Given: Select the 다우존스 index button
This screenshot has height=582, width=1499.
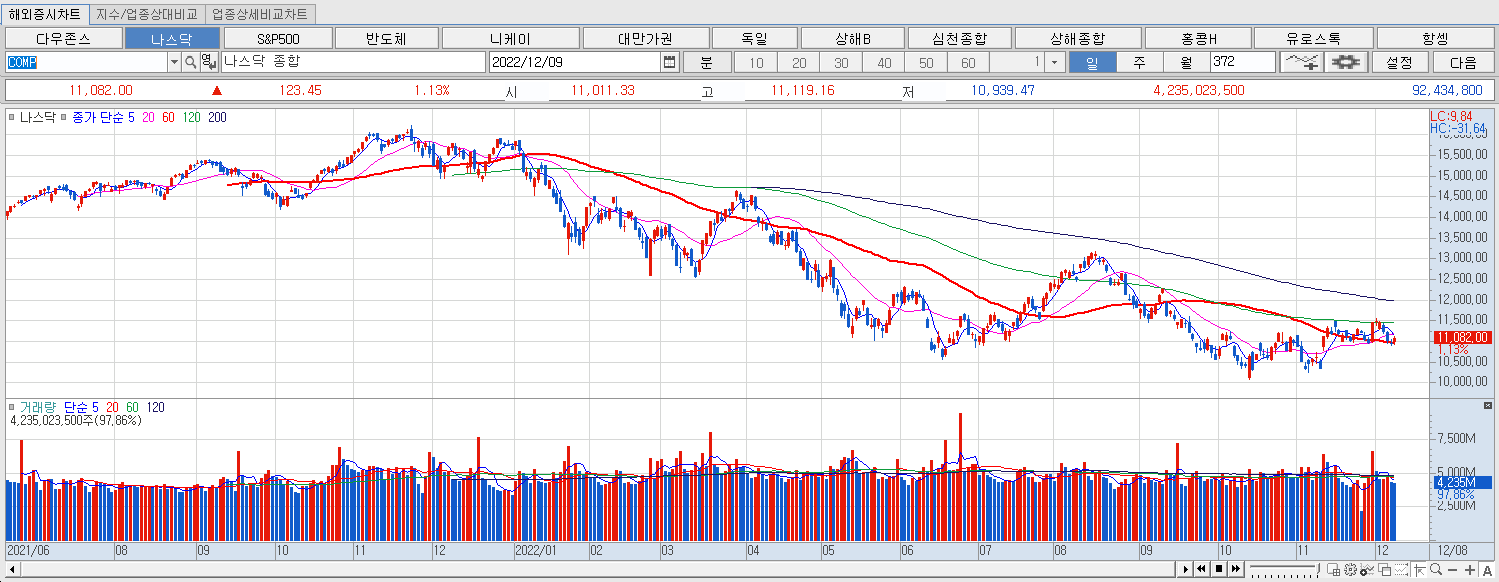Looking at the screenshot, I should tap(62, 38).
